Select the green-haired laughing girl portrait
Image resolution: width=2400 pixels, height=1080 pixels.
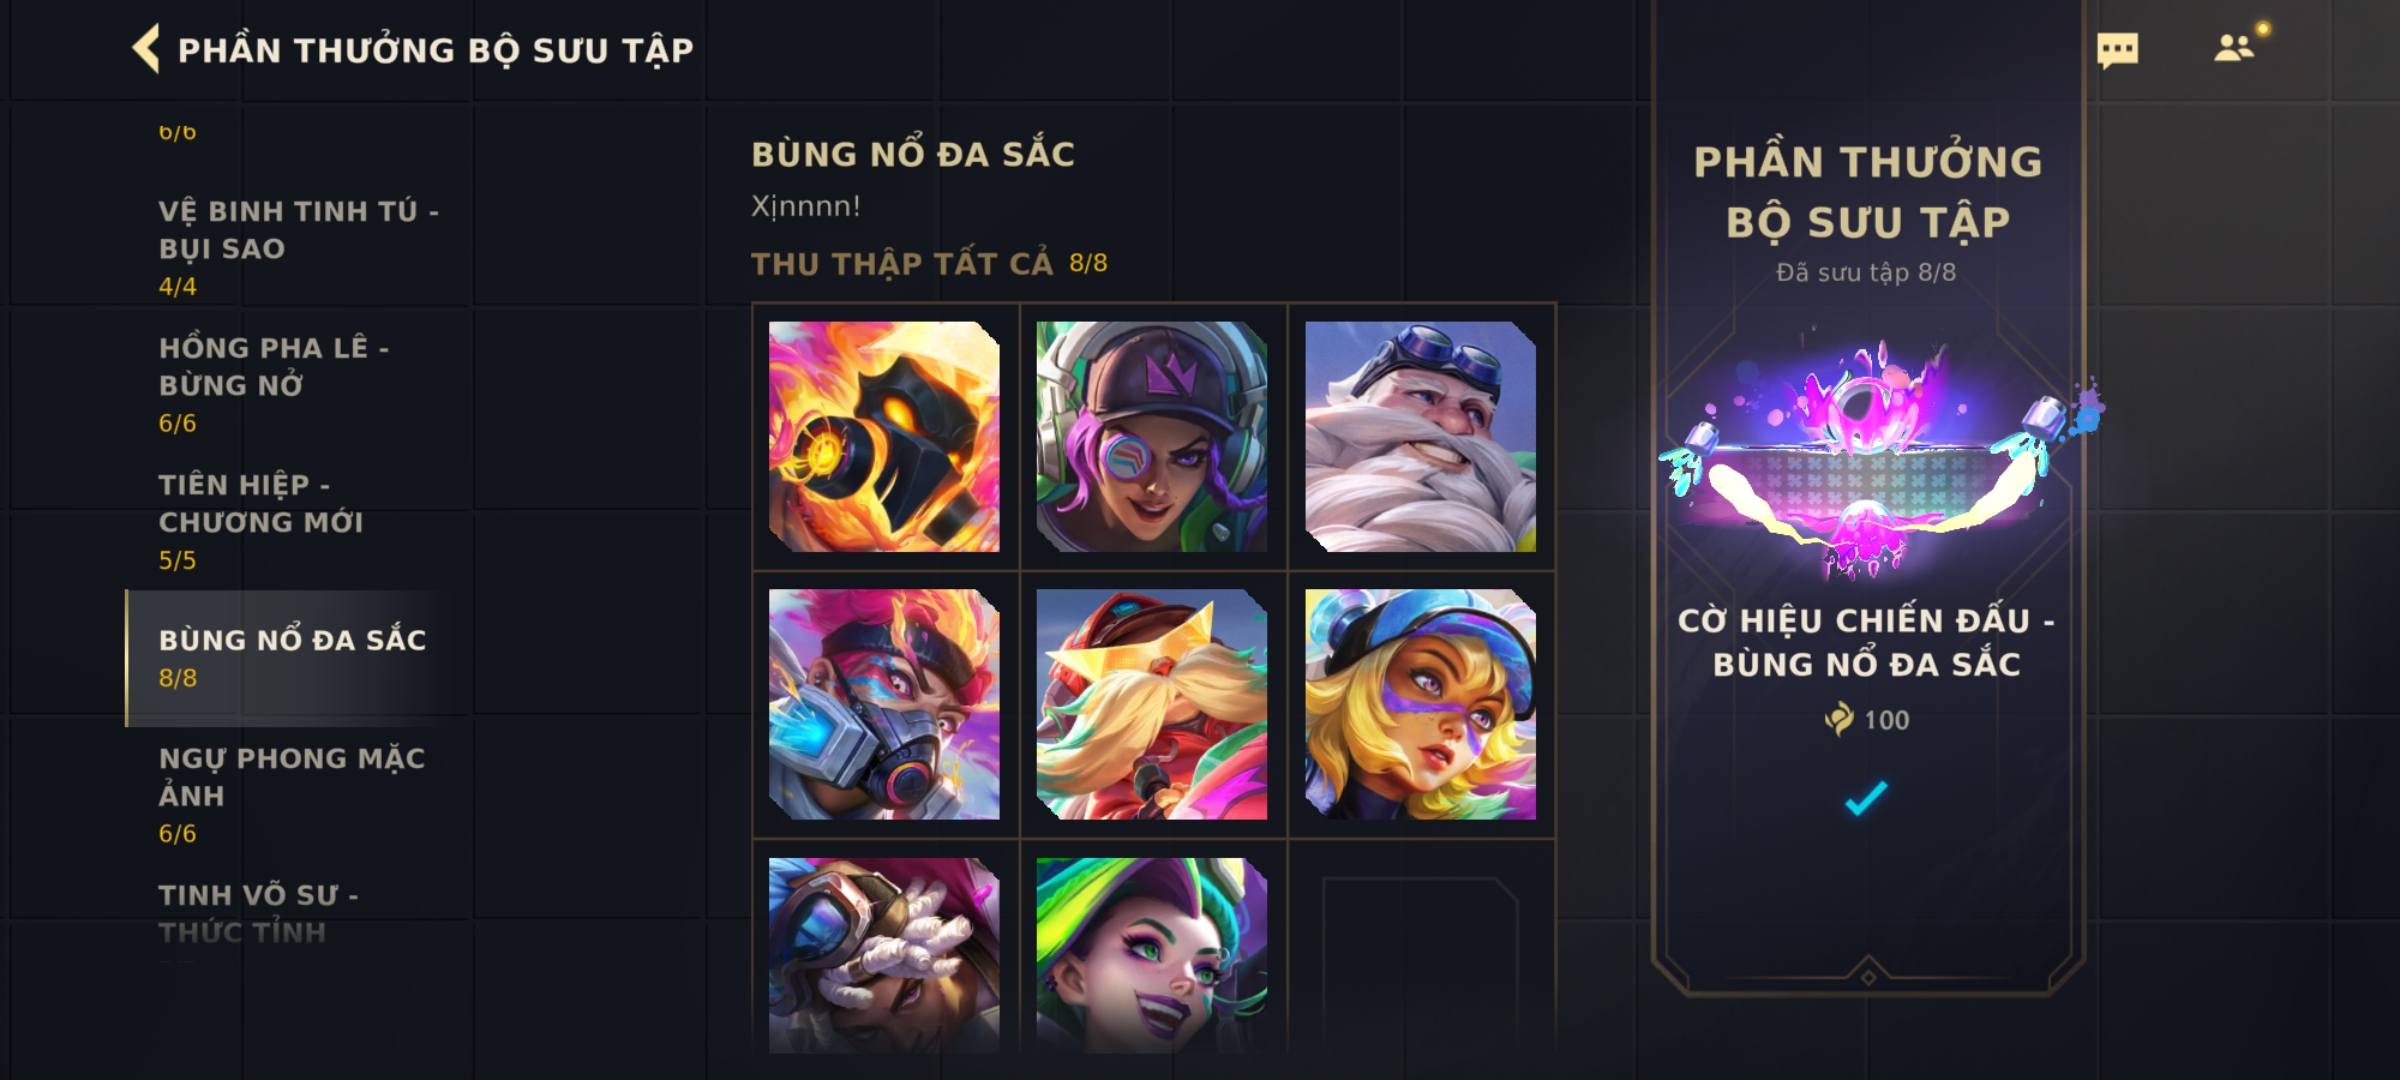[x=1152, y=955]
